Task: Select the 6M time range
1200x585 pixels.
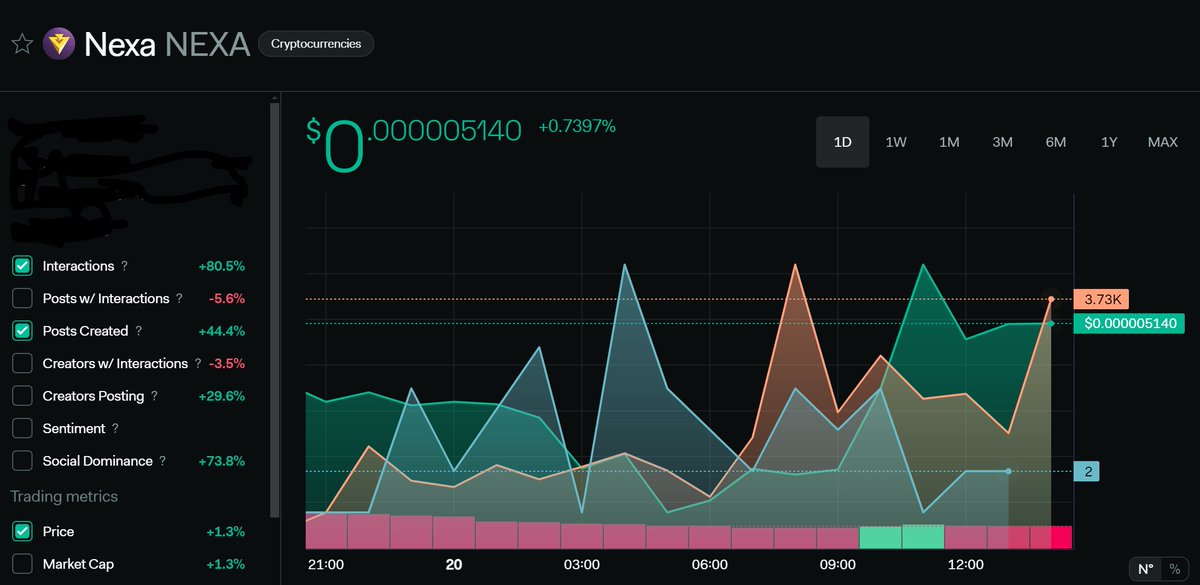Action: coord(1056,142)
